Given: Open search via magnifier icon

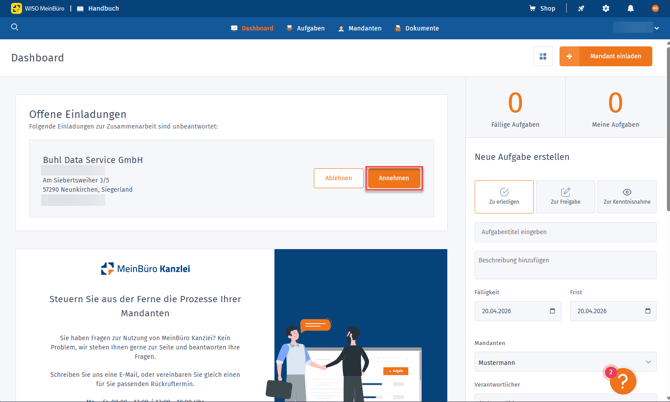Looking at the screenshot, I should [x=15, y=27].
